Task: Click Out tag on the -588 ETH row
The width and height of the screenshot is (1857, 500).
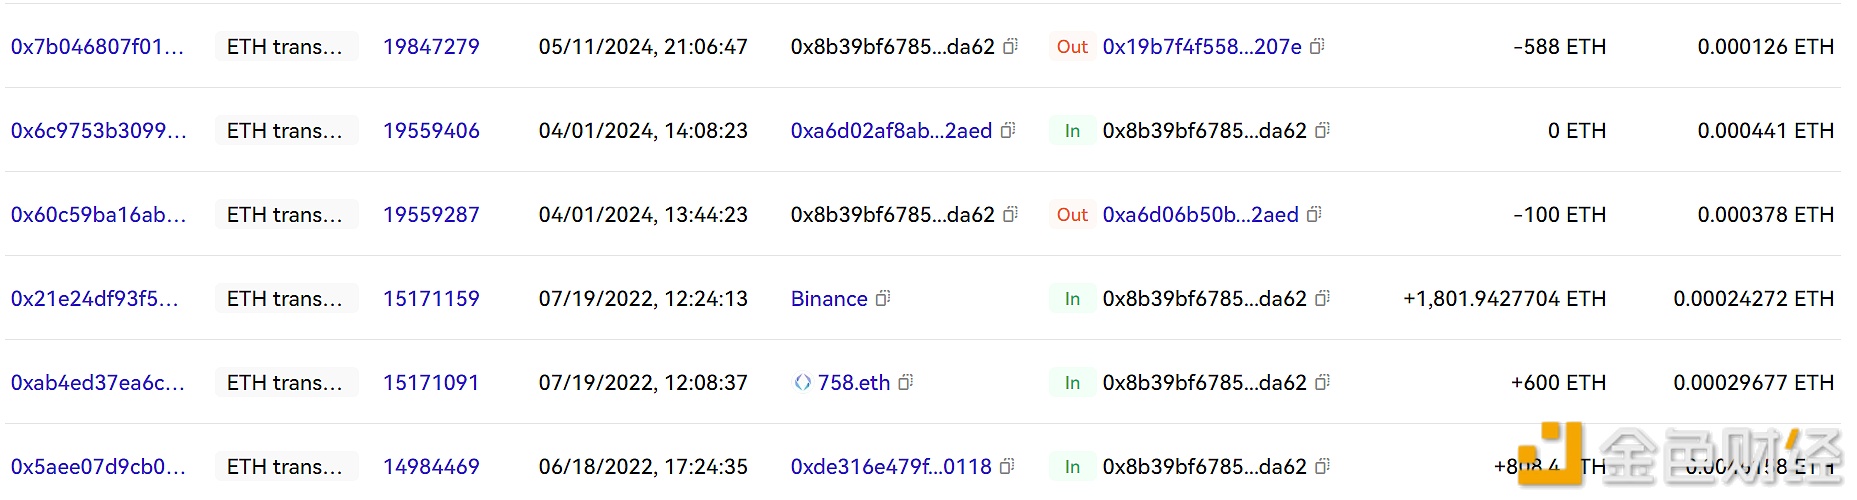Action: click(x=1072, y=46)
